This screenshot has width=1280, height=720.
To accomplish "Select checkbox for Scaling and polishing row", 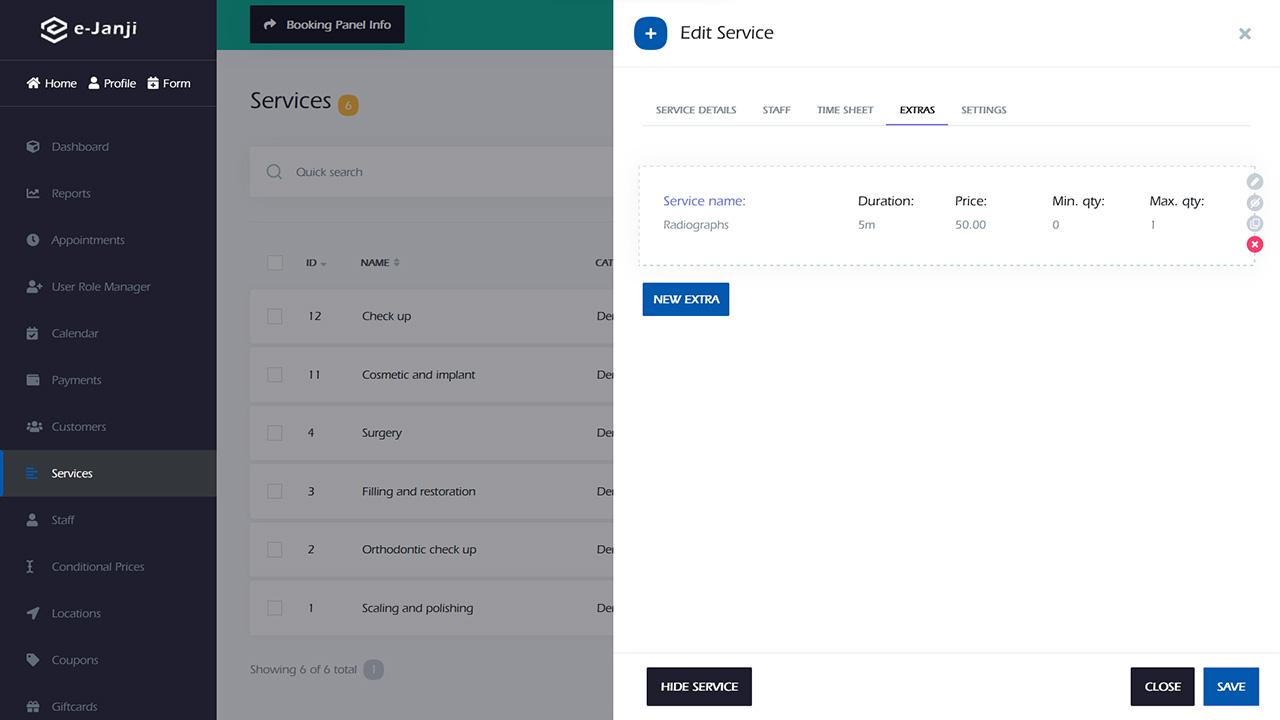I will [275, 608].
